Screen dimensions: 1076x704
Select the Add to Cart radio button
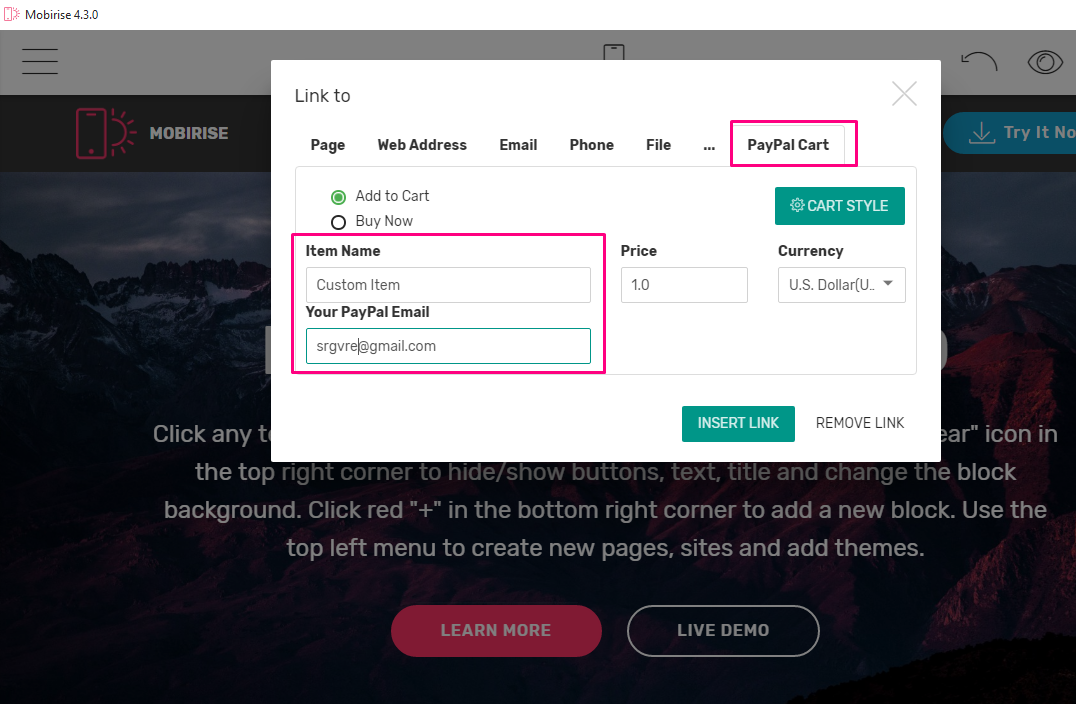(x=338, y=197)
